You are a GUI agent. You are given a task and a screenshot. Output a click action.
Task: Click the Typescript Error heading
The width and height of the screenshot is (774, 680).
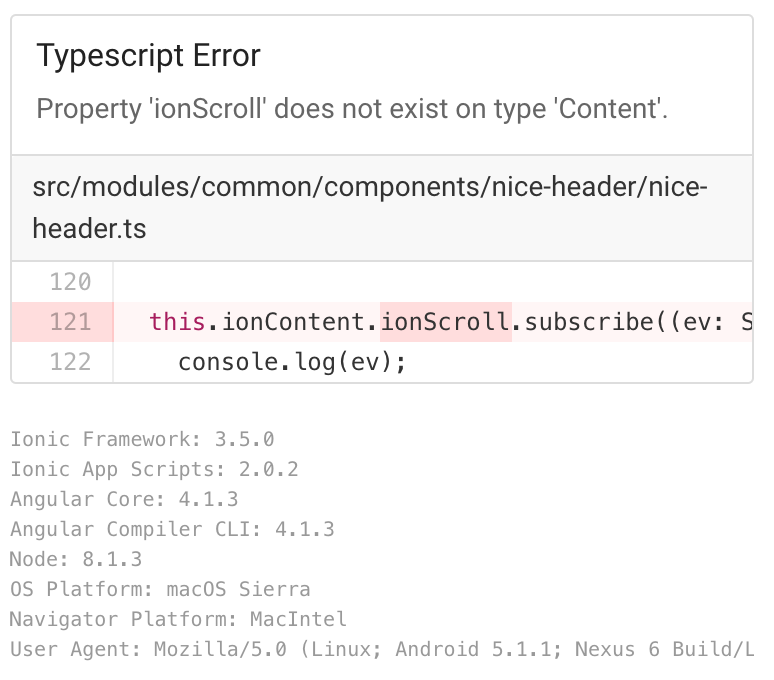pos(148,55)
